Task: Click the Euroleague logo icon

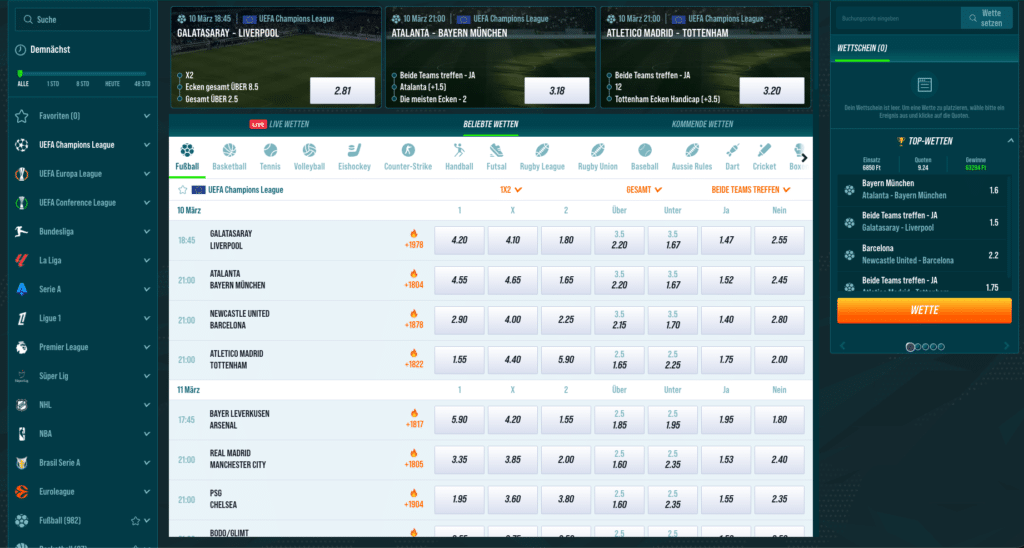Action: click(22, 491)
